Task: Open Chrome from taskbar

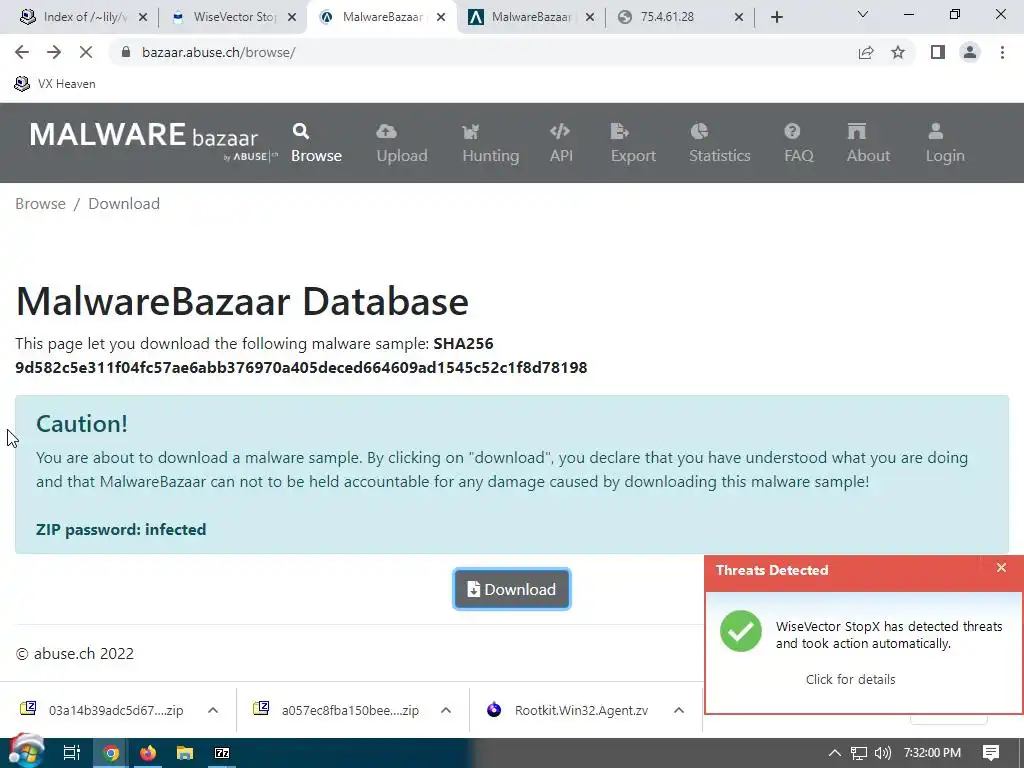Action: [110, 753]
